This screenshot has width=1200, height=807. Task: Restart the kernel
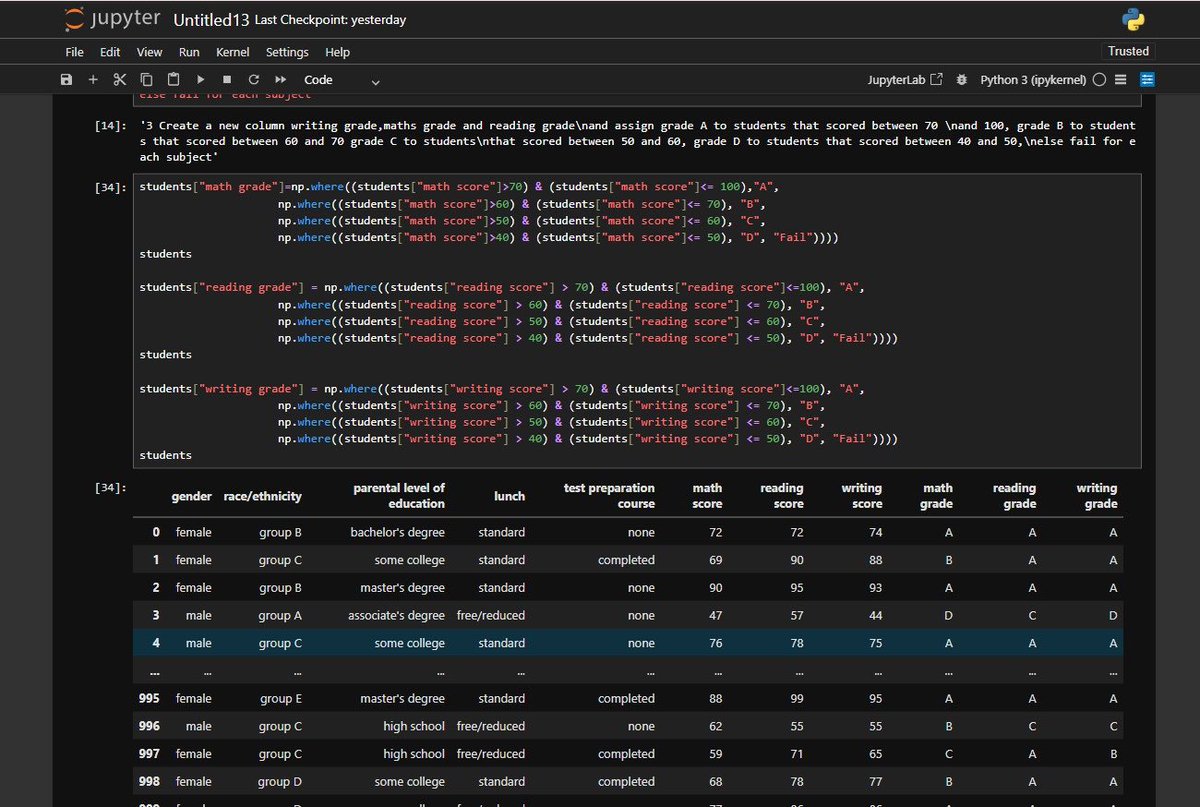(254, 80)
